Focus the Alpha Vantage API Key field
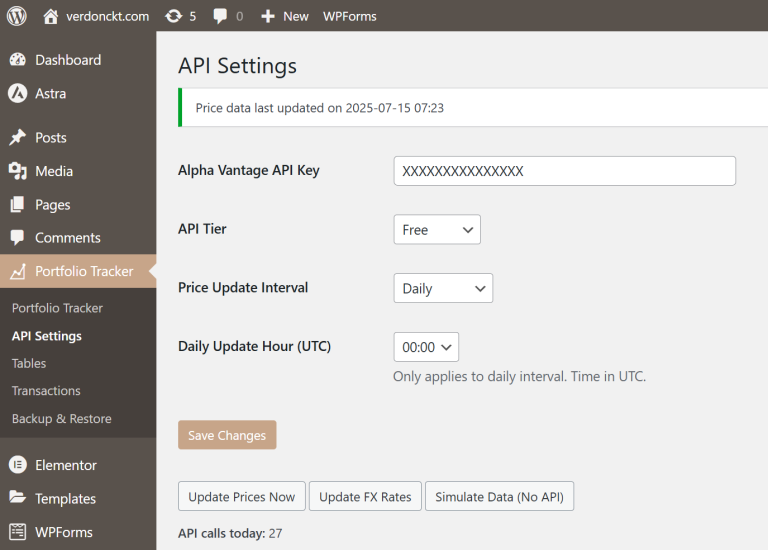The width and height of the screenshot is (768, 550). coord(565,171)
